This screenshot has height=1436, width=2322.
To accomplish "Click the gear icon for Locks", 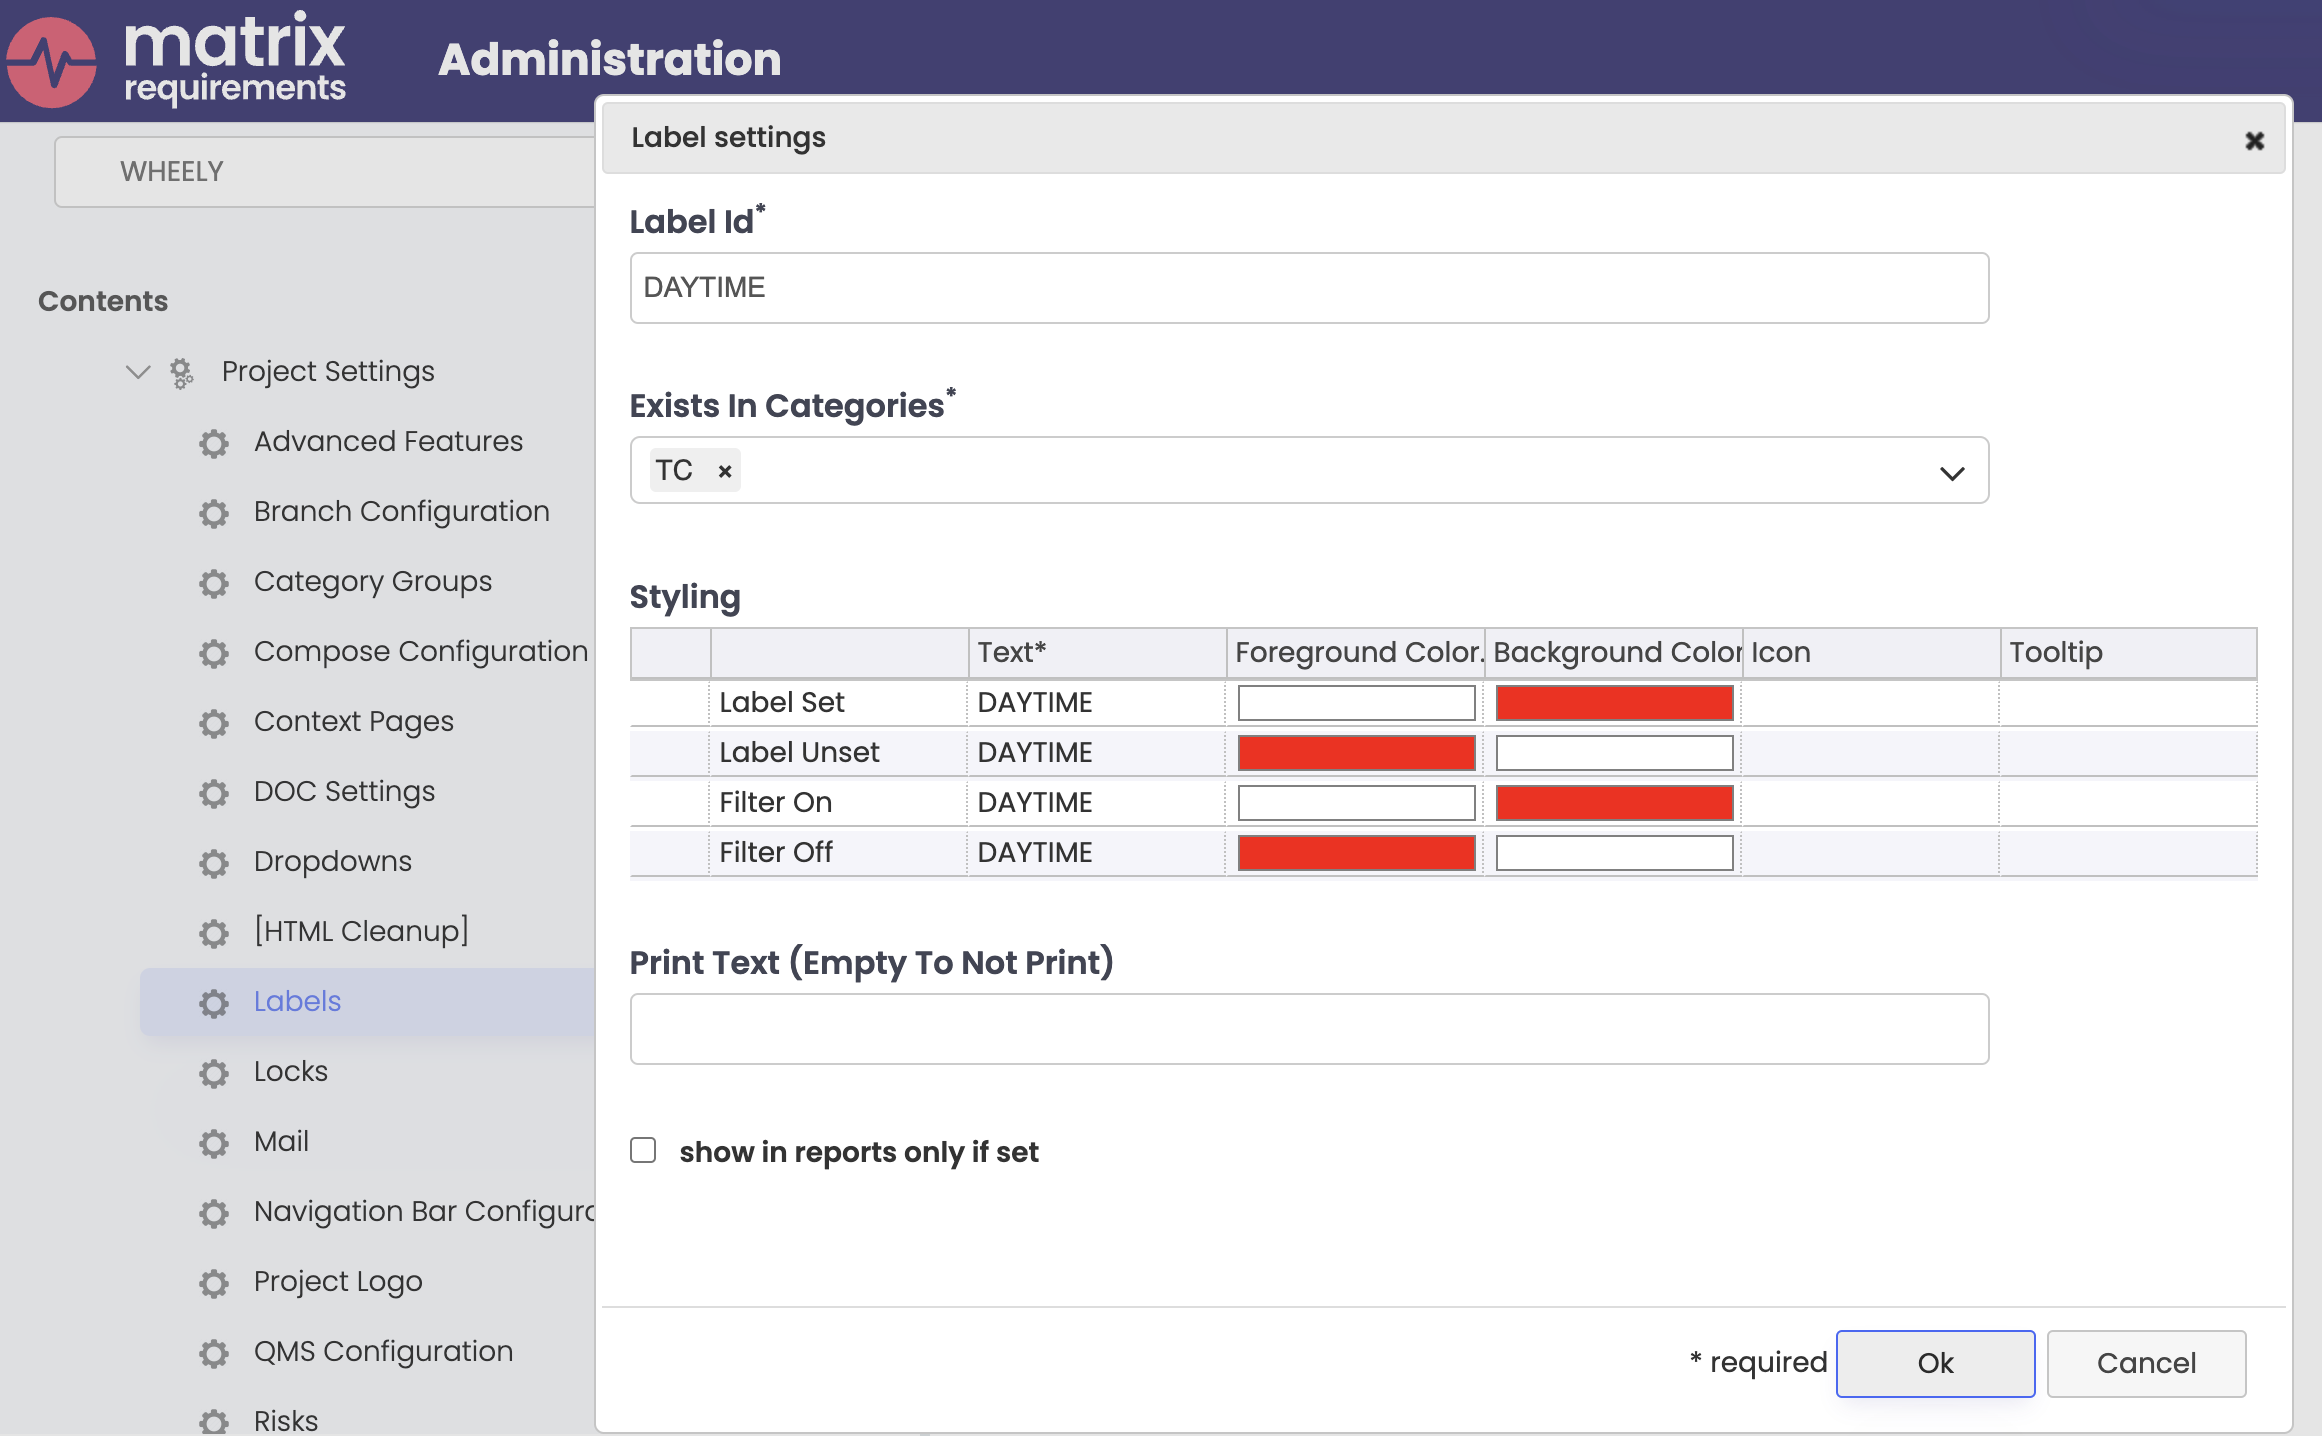I will point(214,1071).
